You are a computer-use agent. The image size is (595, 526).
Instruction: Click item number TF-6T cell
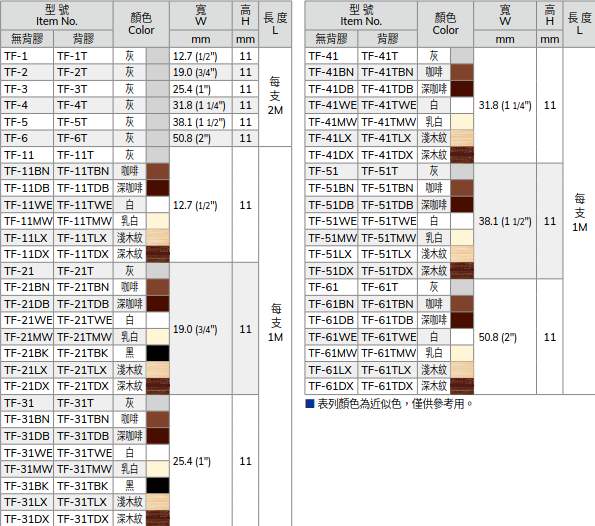83,138
